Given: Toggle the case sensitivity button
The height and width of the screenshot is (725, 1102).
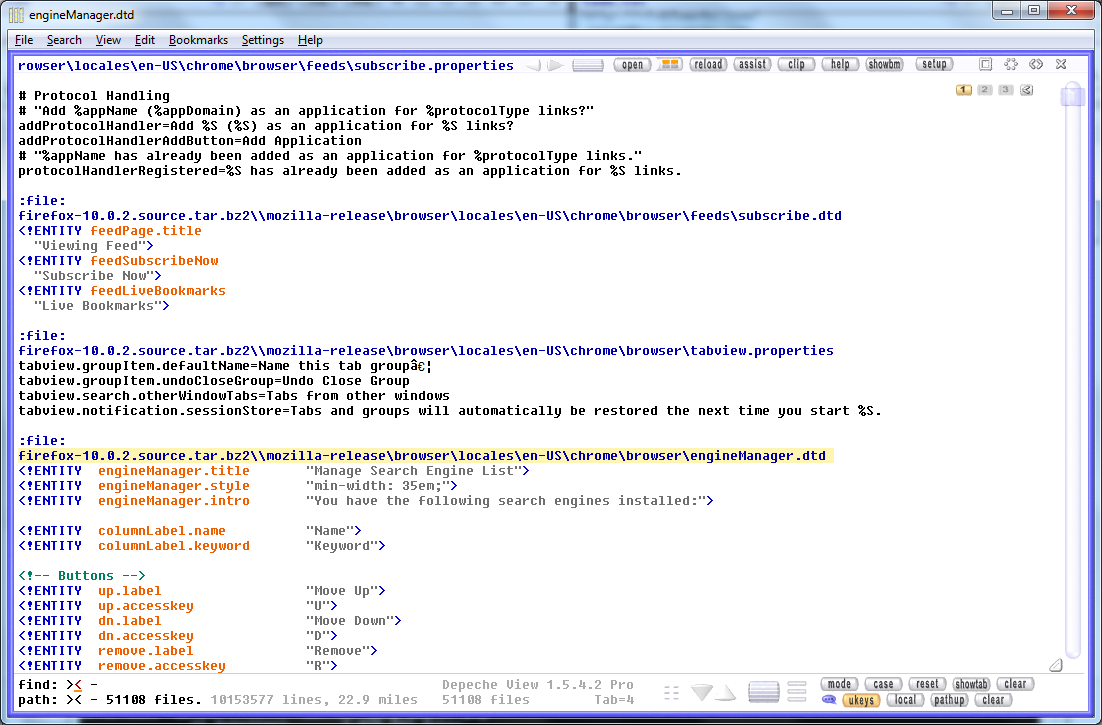Looking at the screenshot, I should (884, 684).
